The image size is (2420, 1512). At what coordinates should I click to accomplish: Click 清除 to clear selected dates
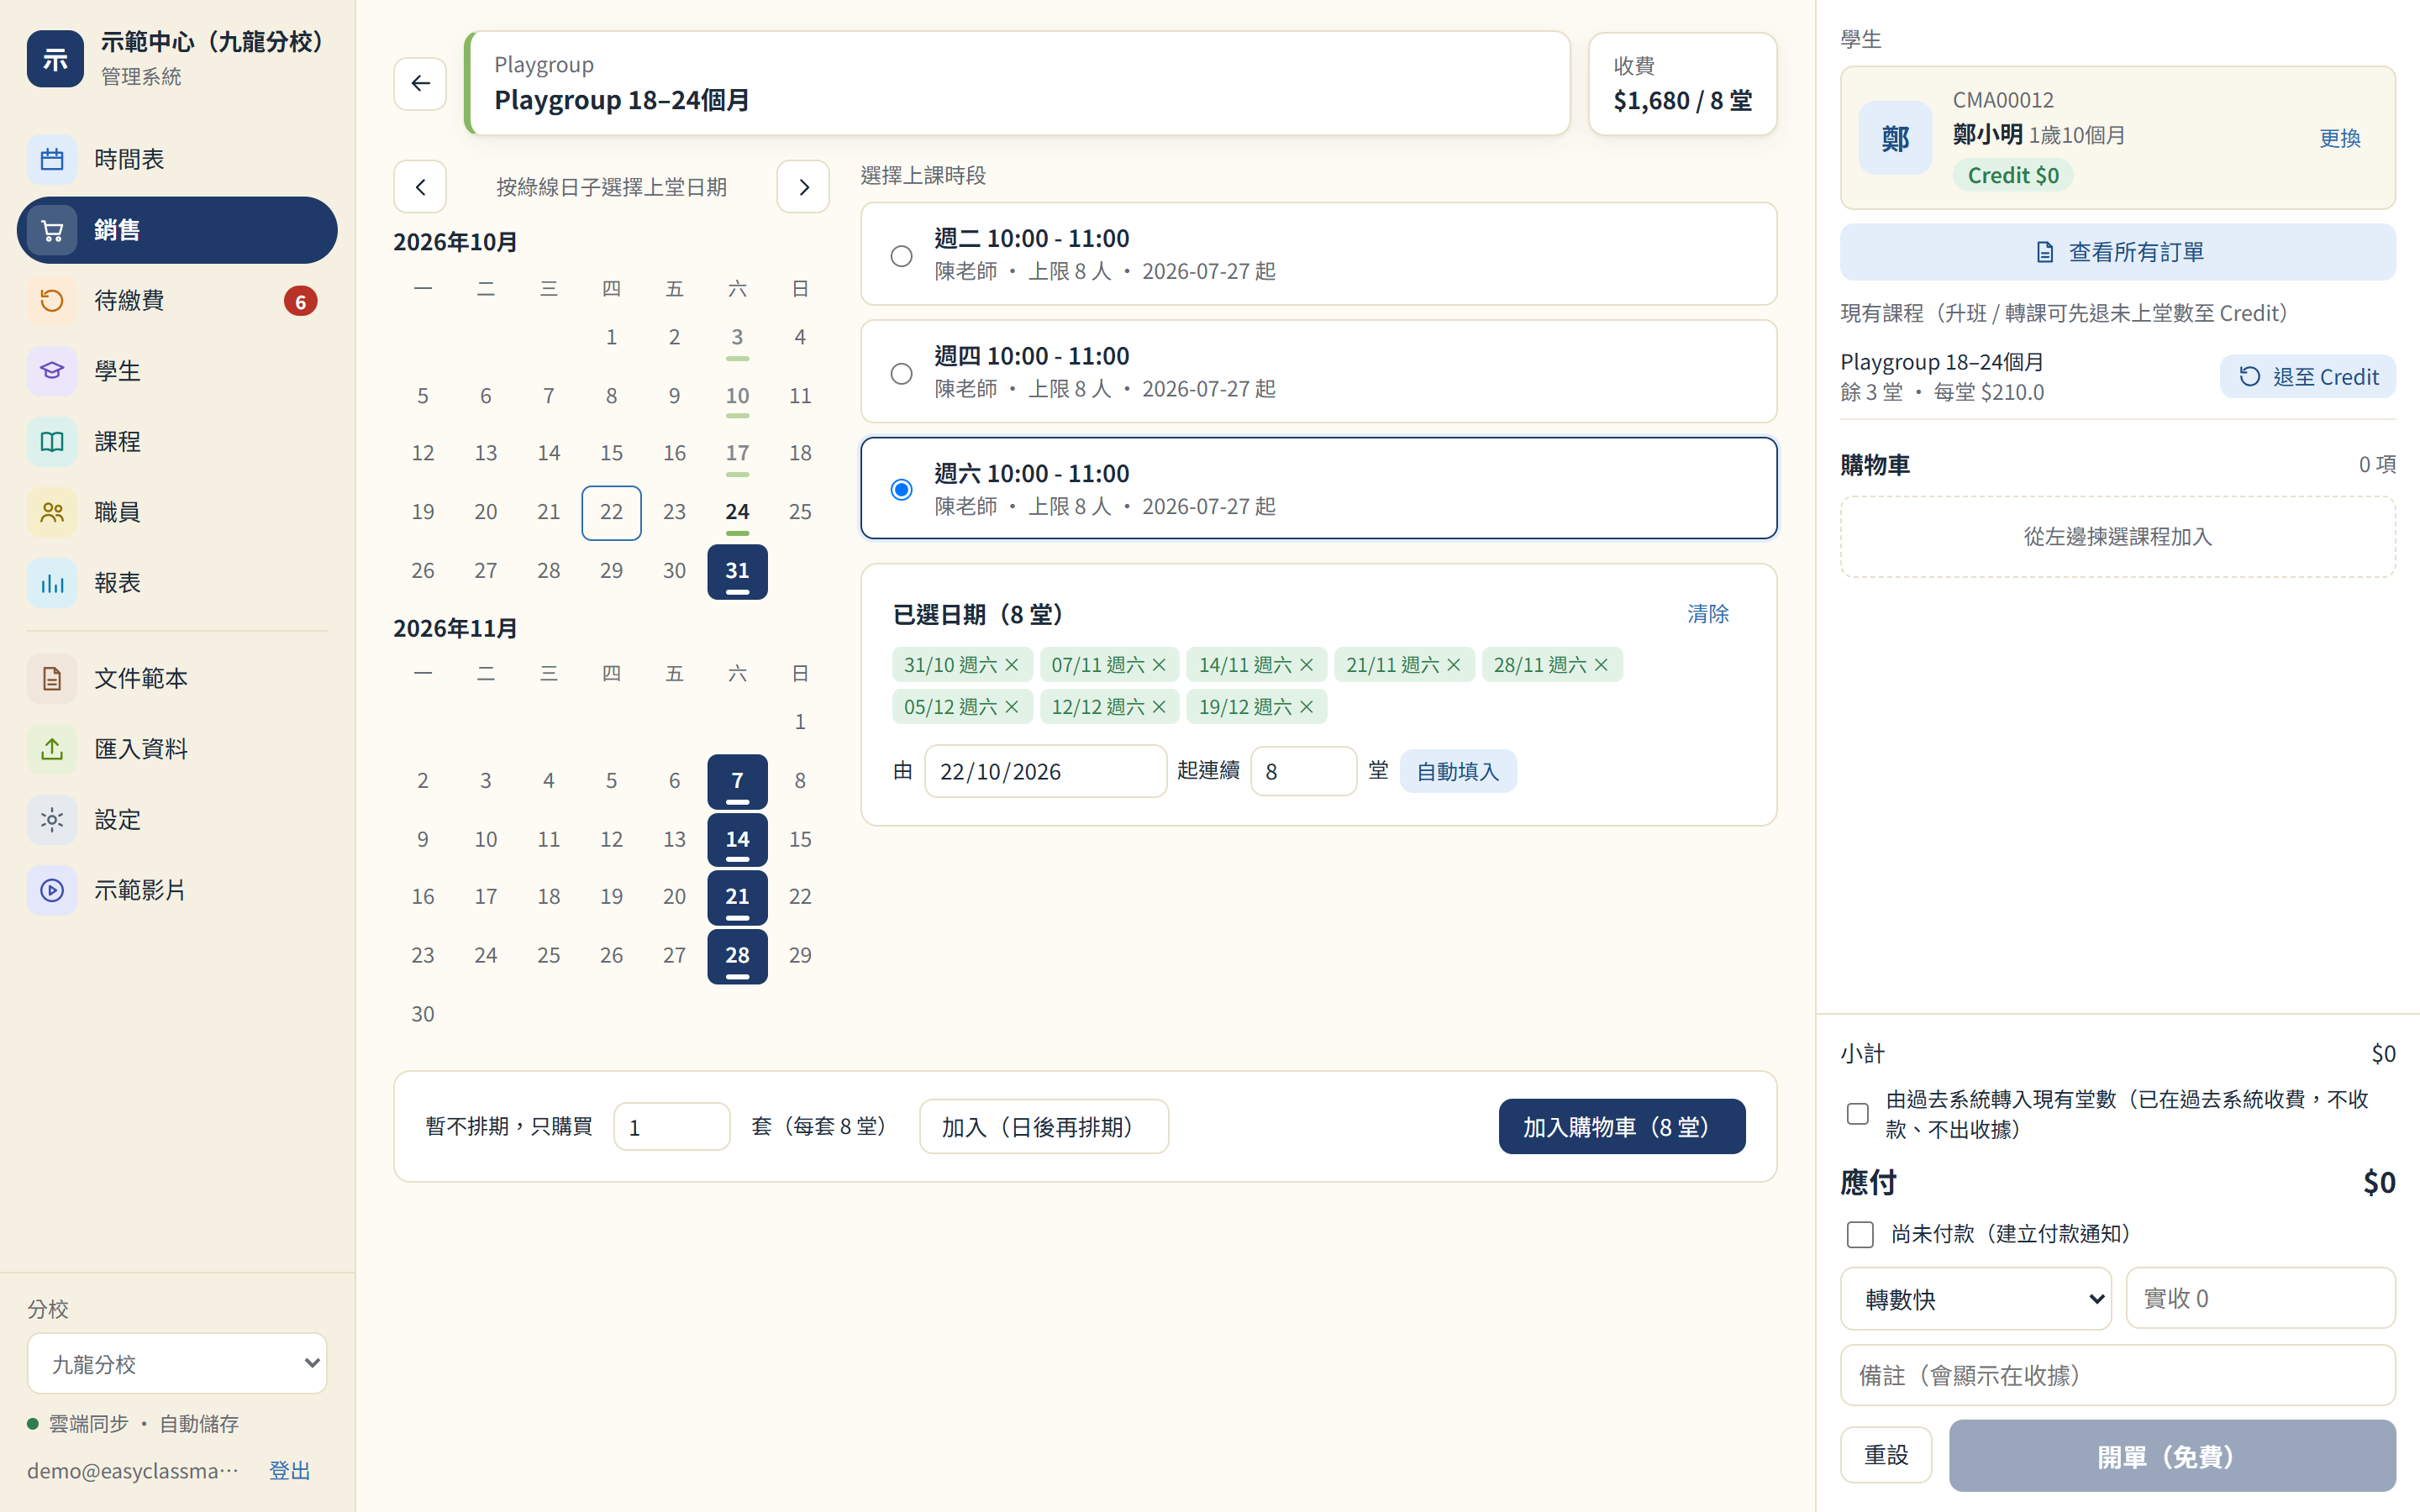click(x=1707, y=614)
